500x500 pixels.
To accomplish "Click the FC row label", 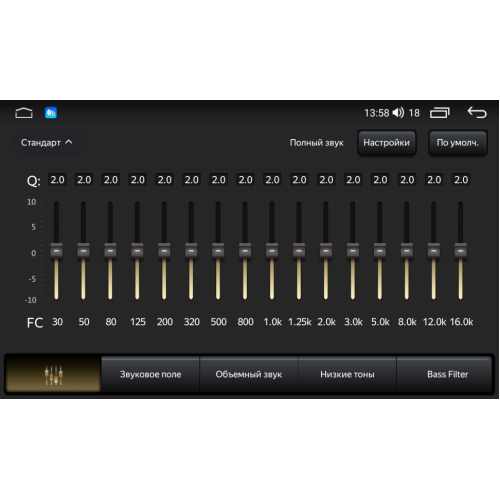I will tap(35, 323).
